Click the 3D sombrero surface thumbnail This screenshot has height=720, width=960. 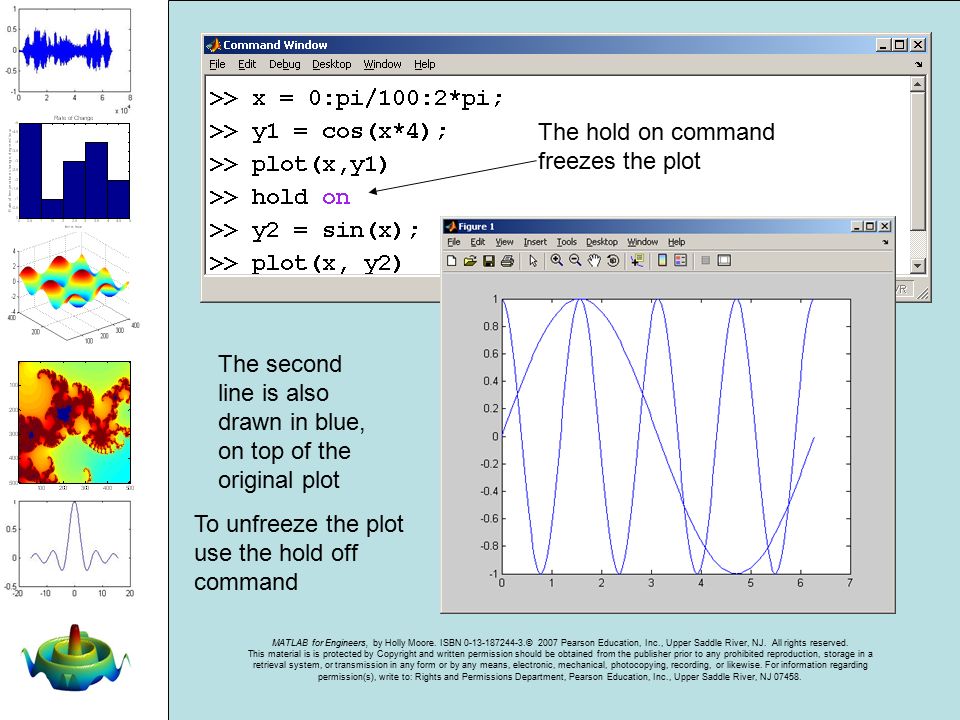point(76,659)
